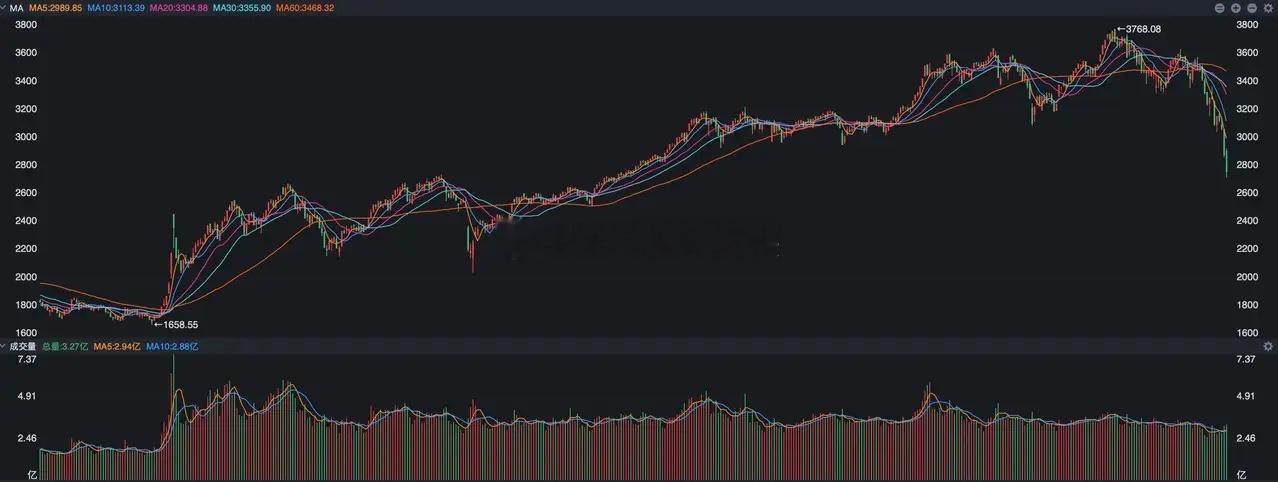1278x482 pixels.
Task: Click the MA60:3468.32 value
Action: pyautogui.click(x=304, y=8)
